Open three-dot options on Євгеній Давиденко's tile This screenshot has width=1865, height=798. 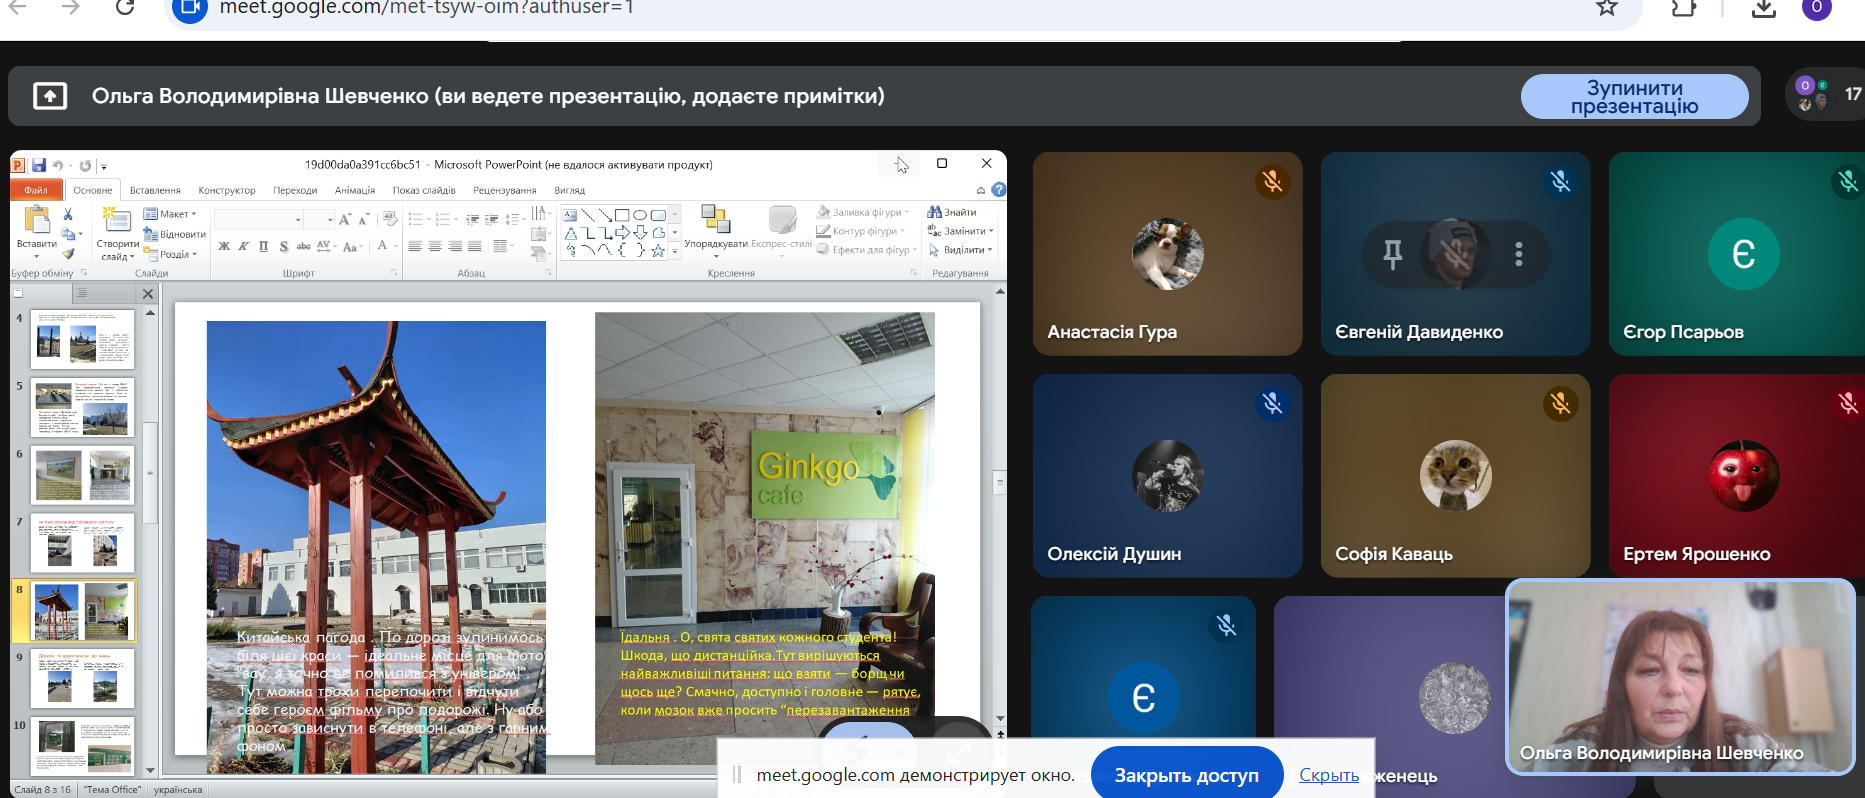[x=1518, y=254]
